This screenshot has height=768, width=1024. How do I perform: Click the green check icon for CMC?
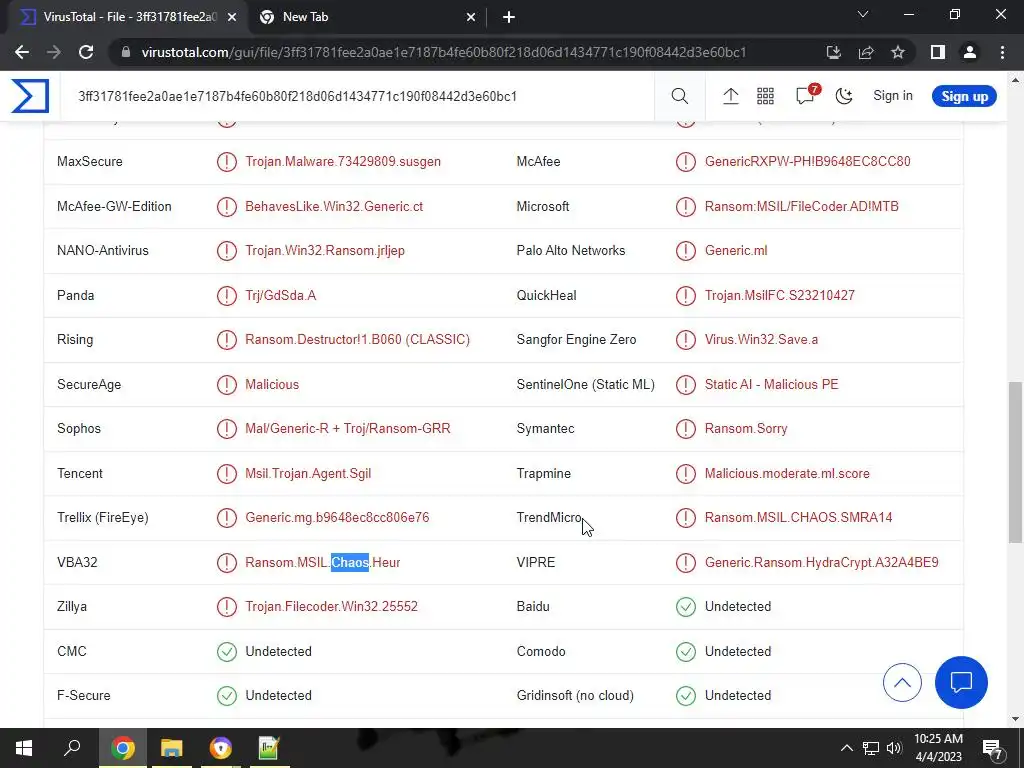tap(227, 651)
